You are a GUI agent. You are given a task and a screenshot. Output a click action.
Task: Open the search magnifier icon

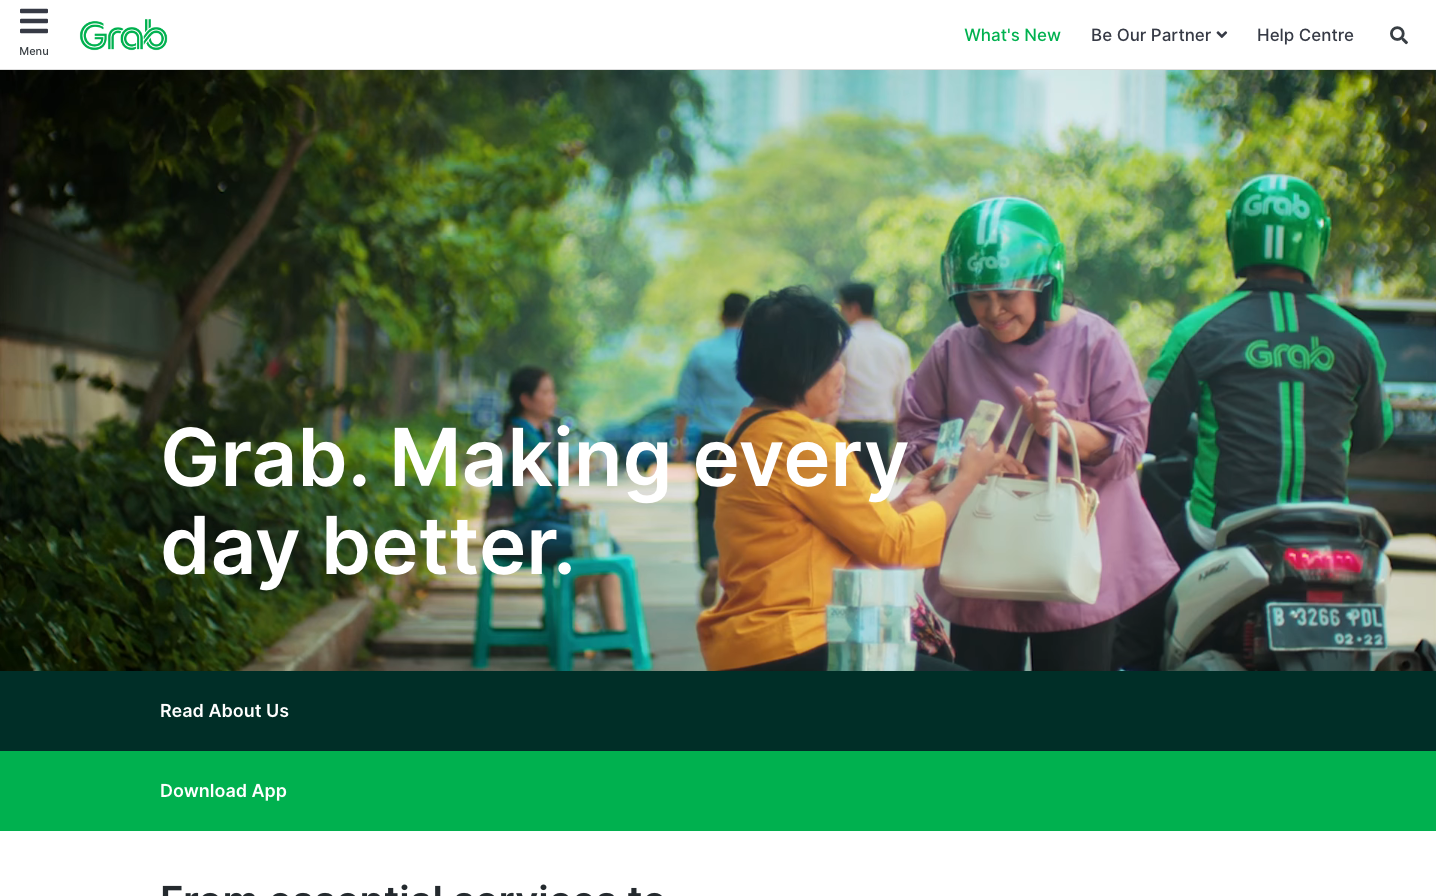(x=1399, y=35)
